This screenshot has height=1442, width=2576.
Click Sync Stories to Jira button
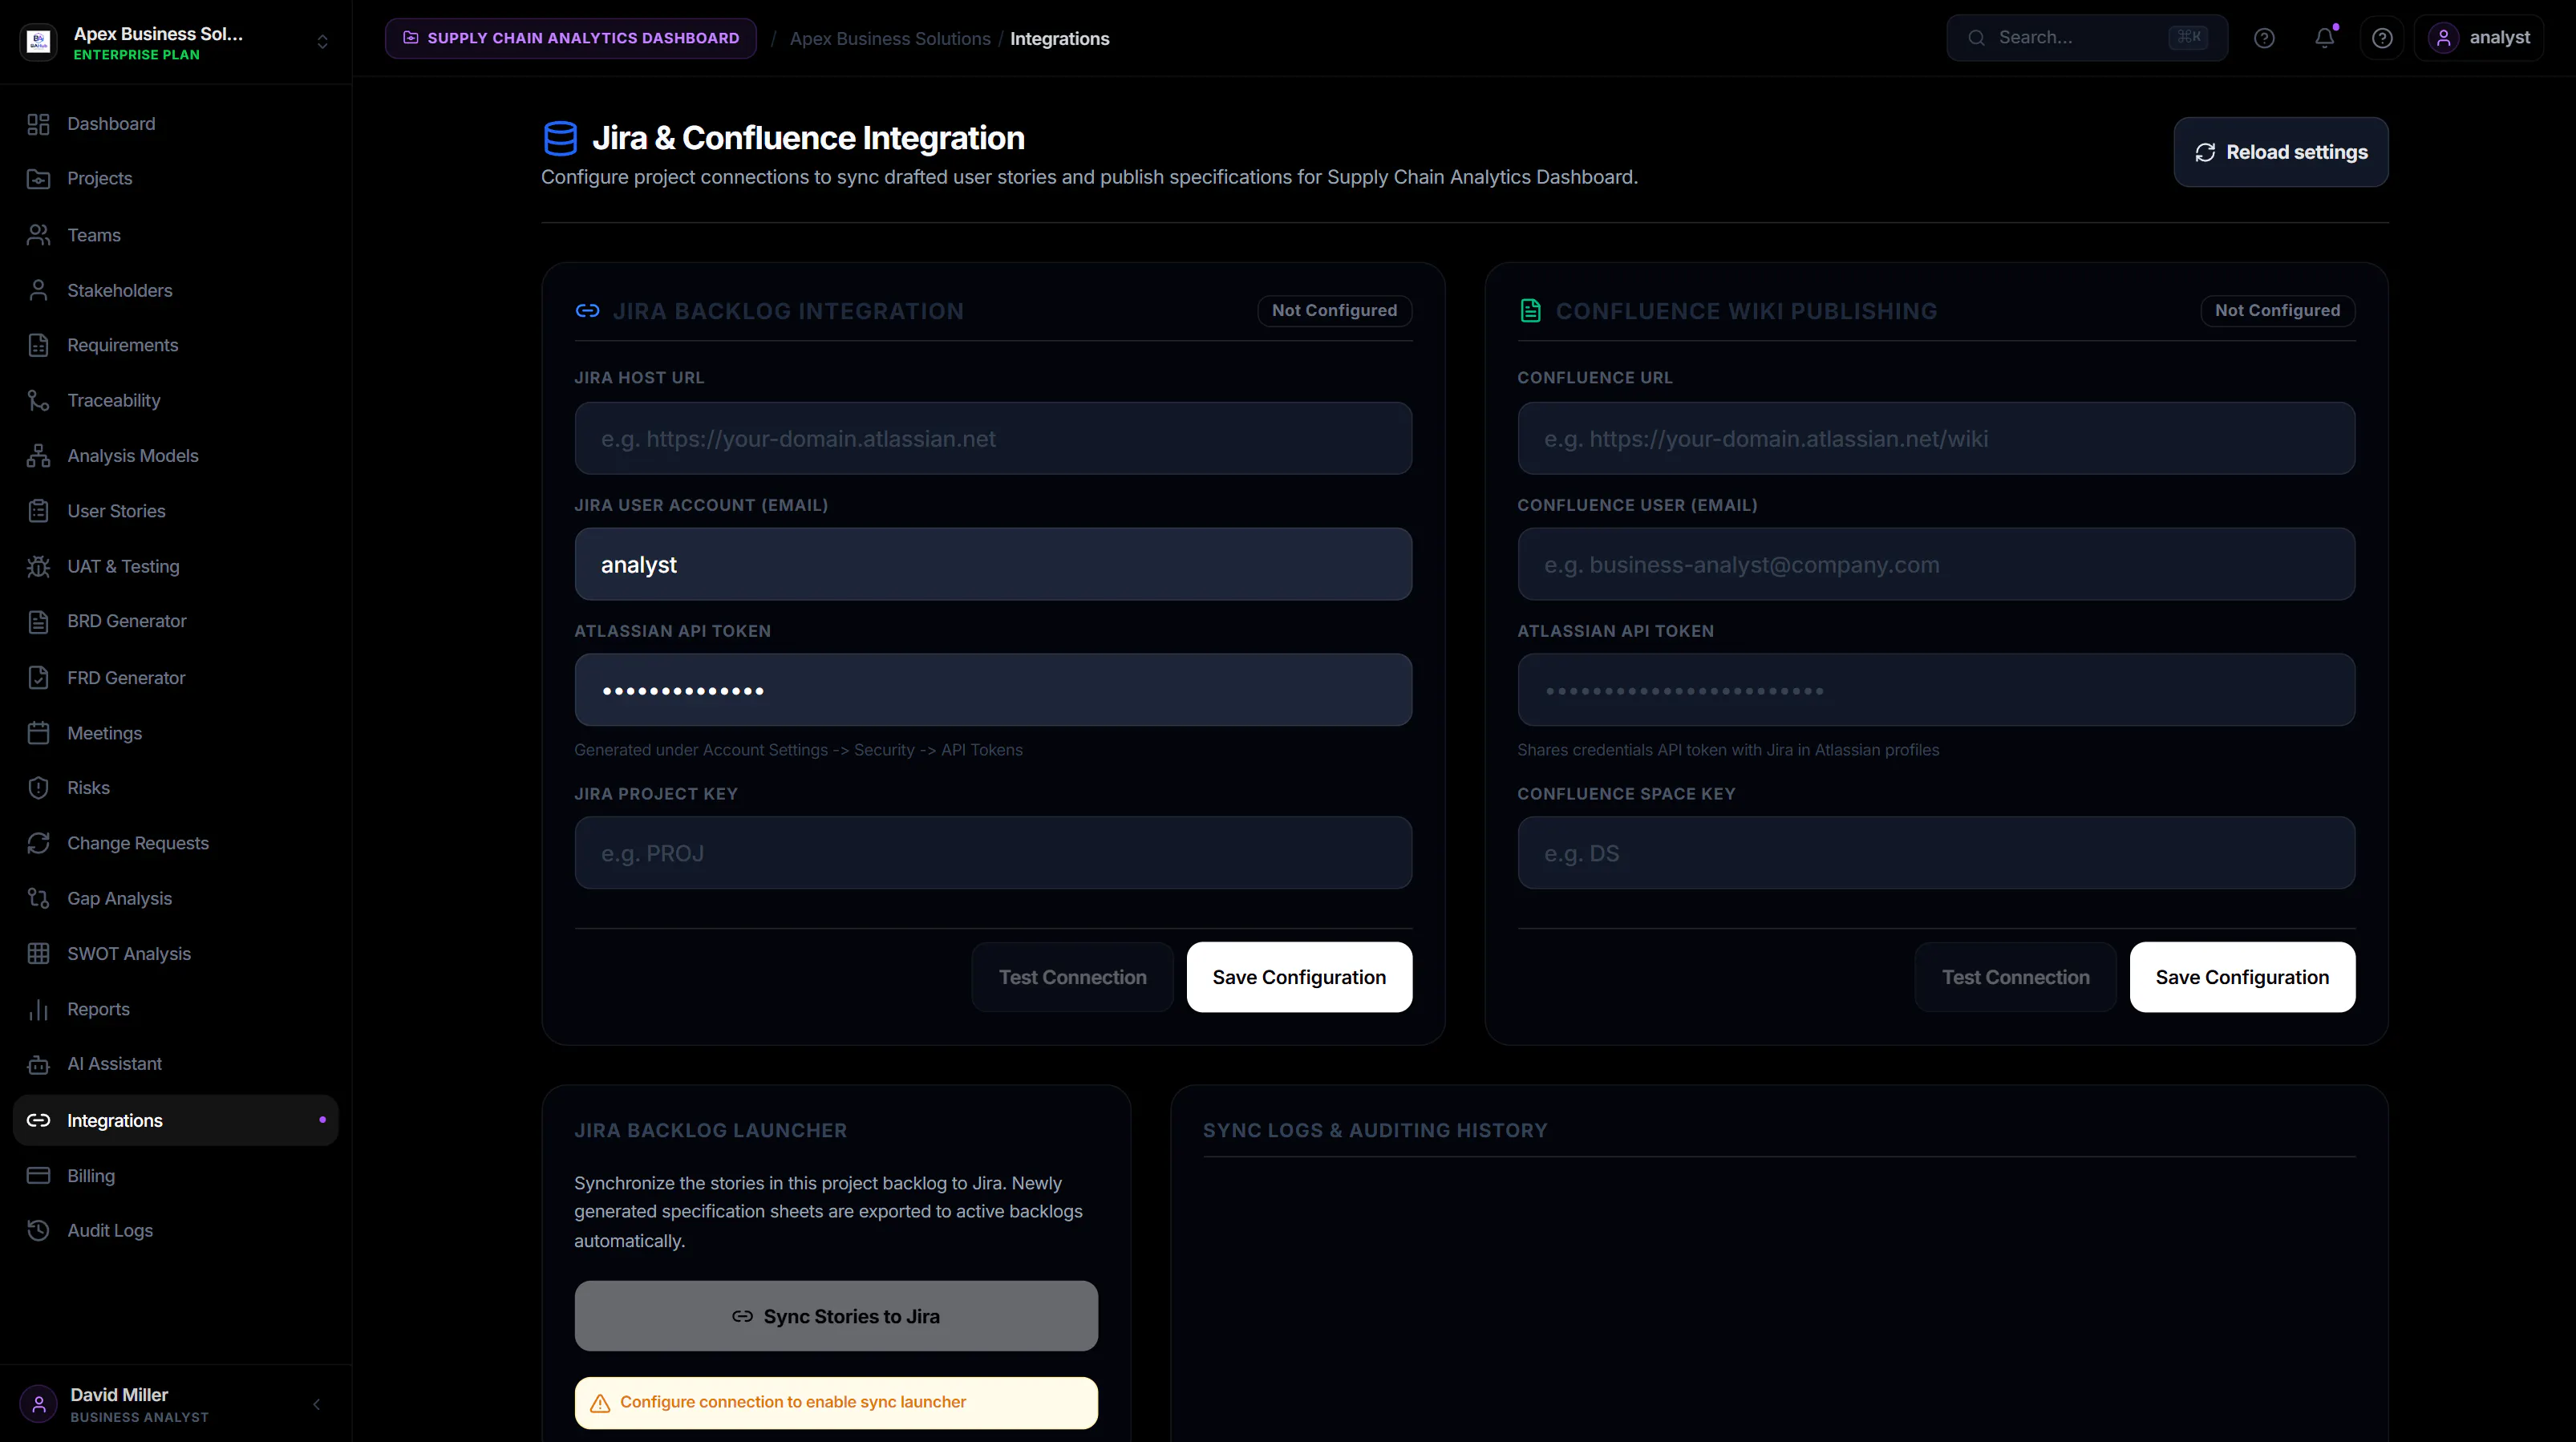(x=836, y=1316)
